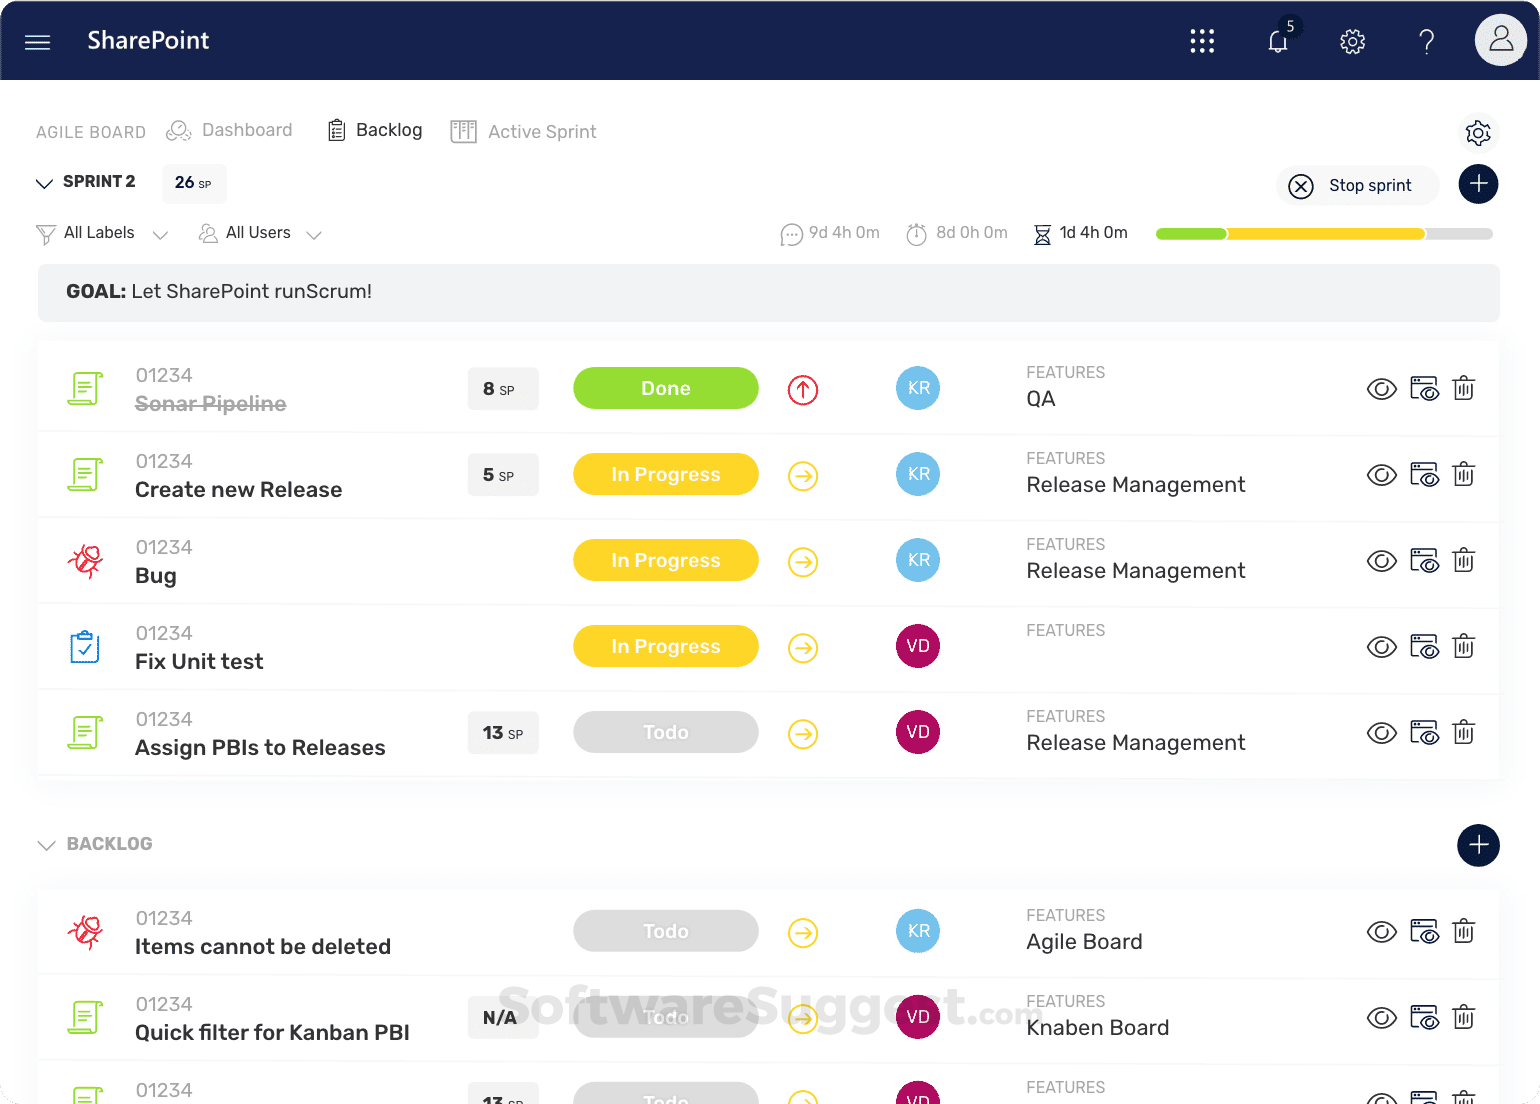
Task: Collapse the Backlog section
Action: point(46,845)
